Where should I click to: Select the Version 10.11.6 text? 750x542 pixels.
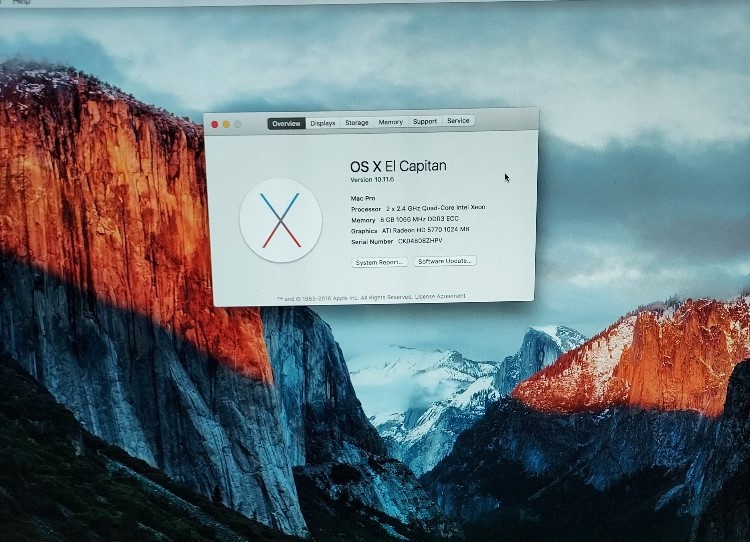(373, 180)
